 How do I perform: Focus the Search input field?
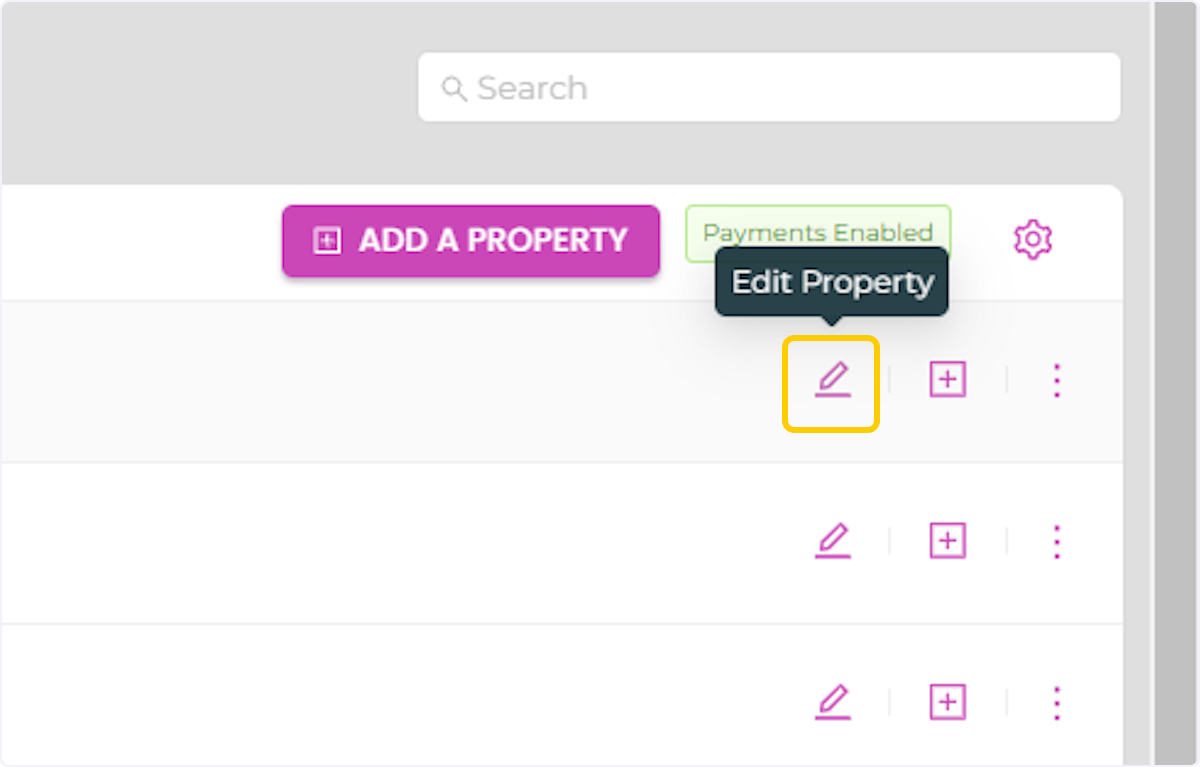click(x=780, y=88)
